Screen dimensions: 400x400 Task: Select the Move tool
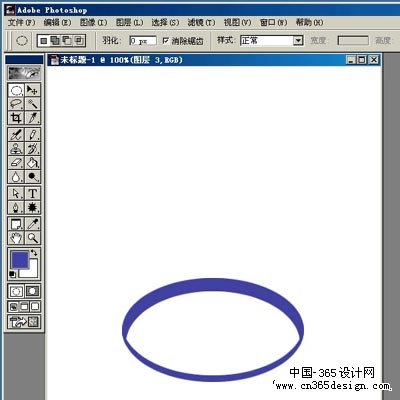pyautogui.click(x=33, y=90)
